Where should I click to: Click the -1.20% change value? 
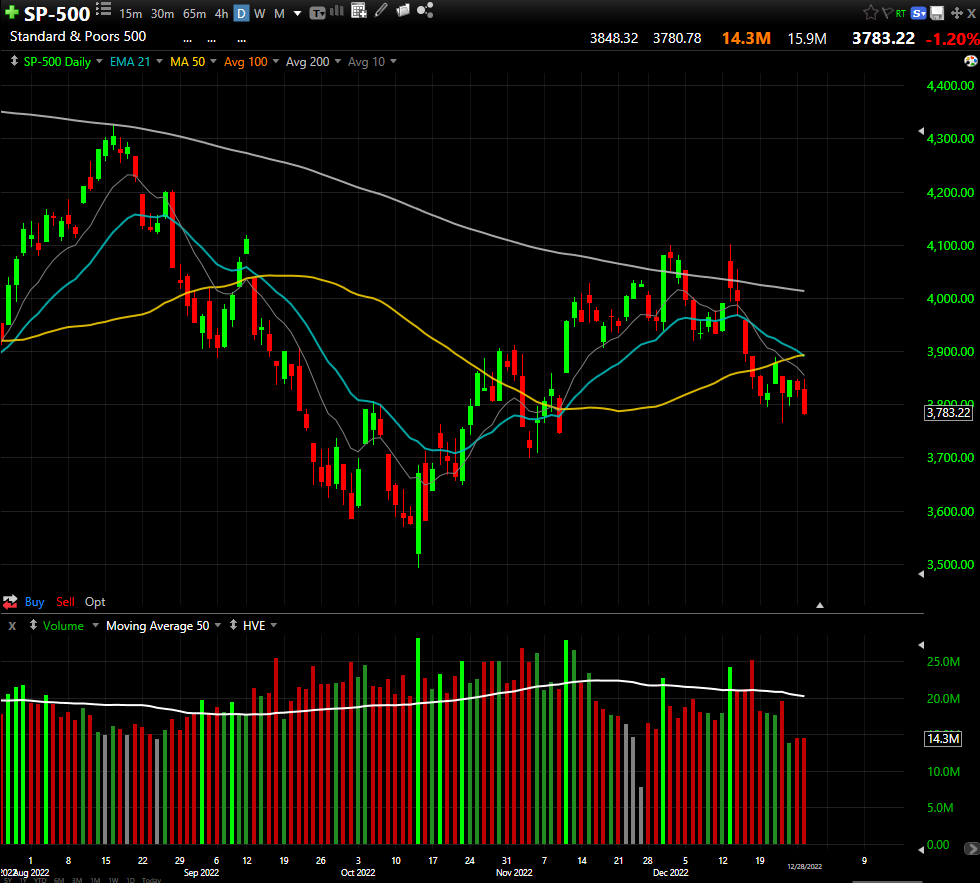952,39
